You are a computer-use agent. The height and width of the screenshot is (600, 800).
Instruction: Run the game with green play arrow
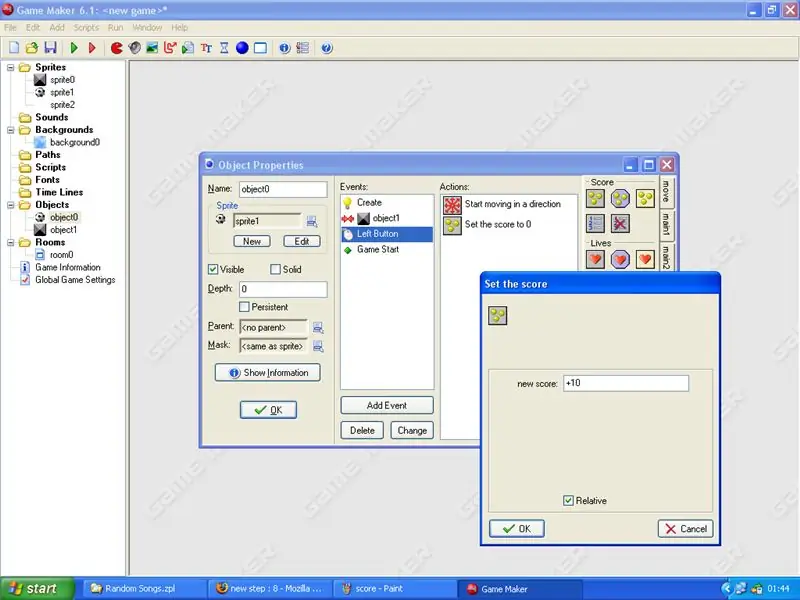pos(74,48)
